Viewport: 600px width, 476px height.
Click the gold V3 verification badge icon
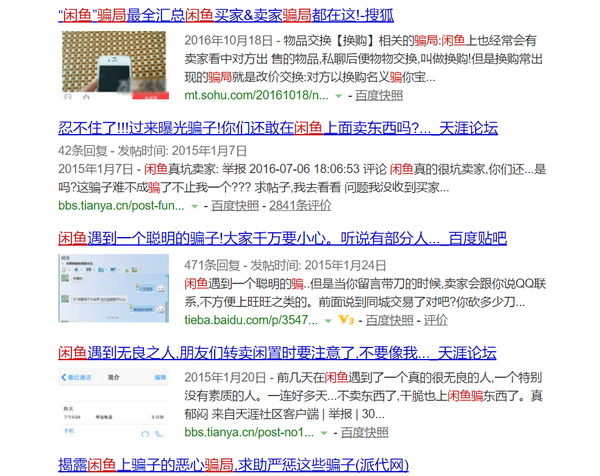point(346,321)
